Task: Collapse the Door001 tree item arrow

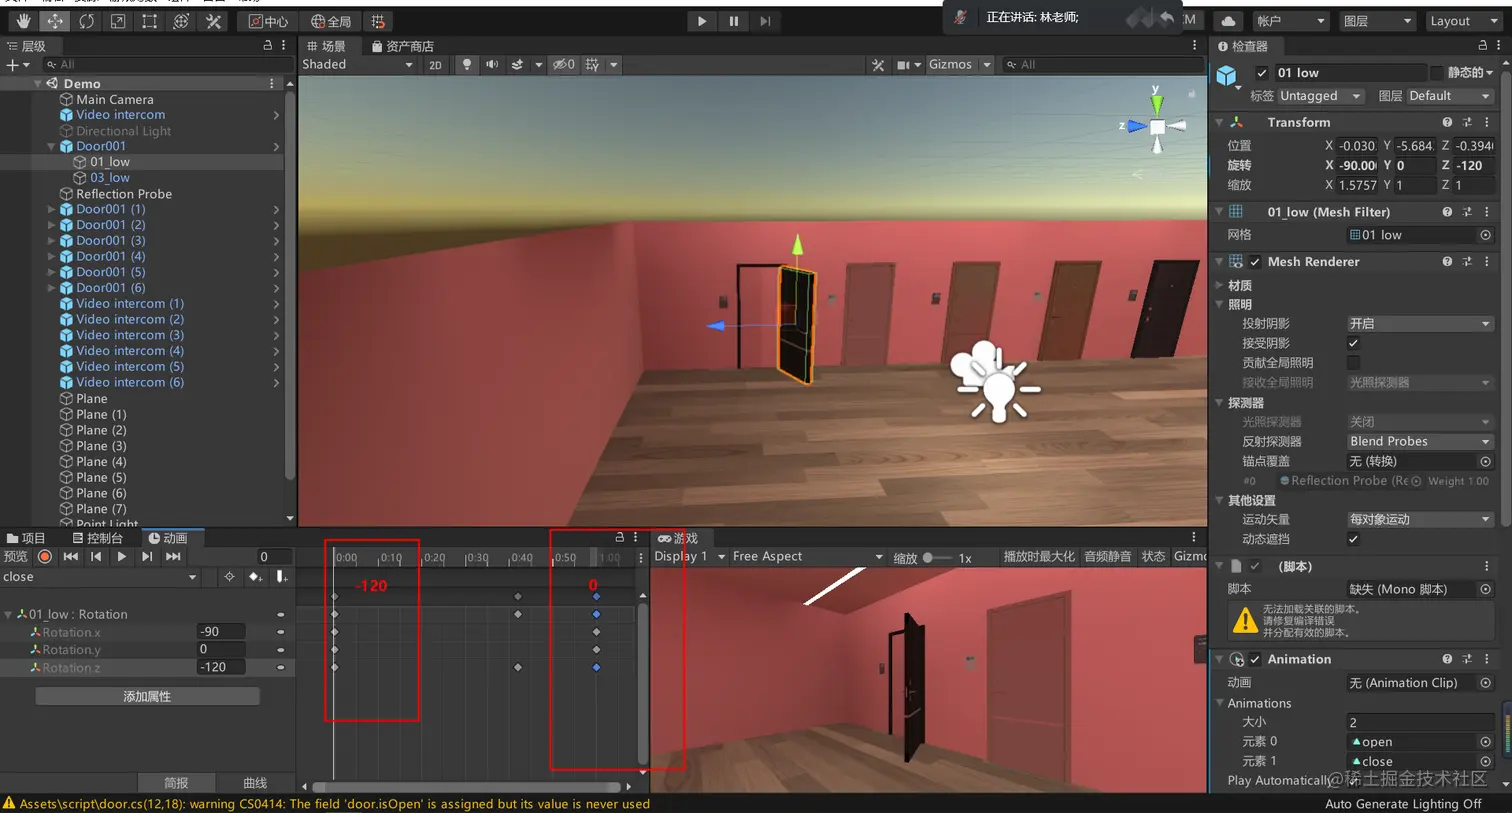Action: tap(51, 146)
